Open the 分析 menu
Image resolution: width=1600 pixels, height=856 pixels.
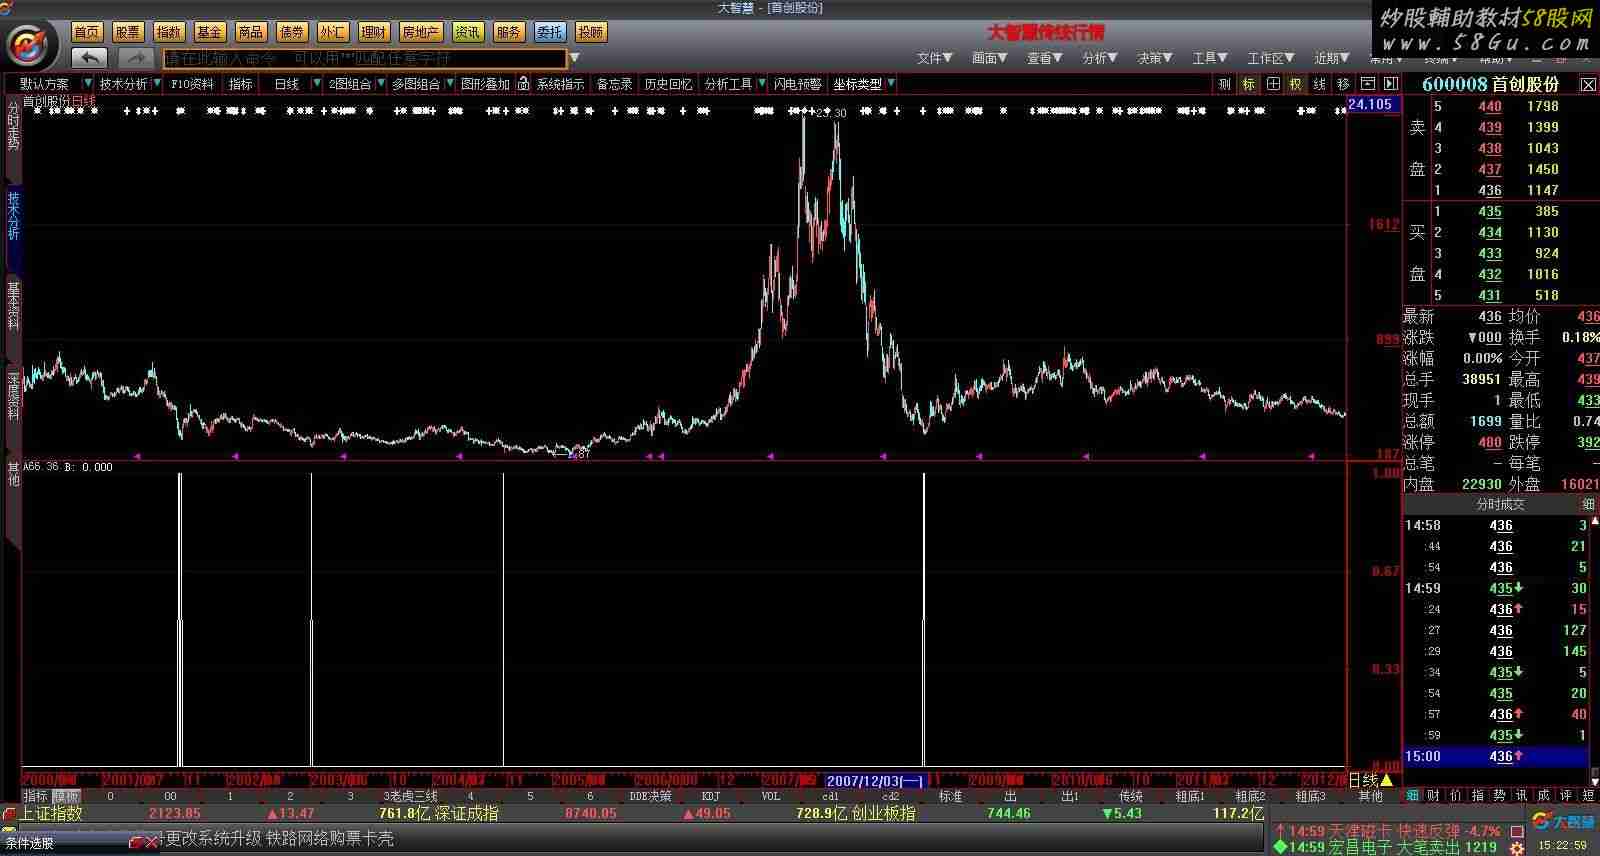tap(1099, 58)
